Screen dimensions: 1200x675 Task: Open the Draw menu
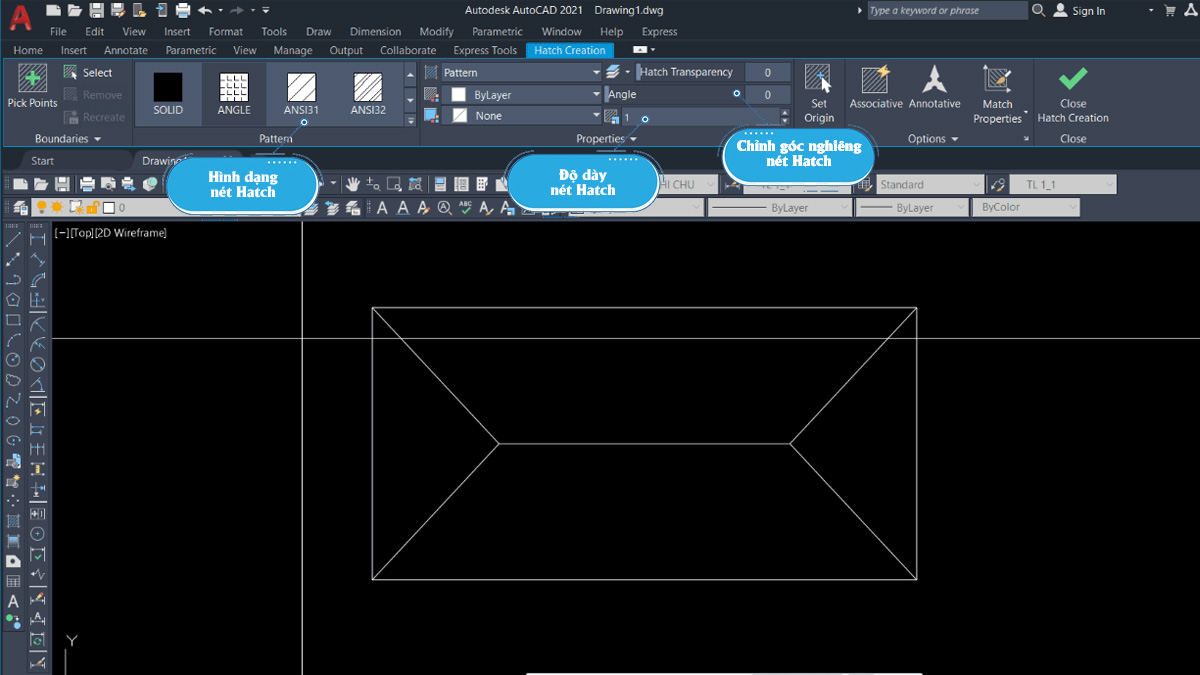tap(318, 32)
